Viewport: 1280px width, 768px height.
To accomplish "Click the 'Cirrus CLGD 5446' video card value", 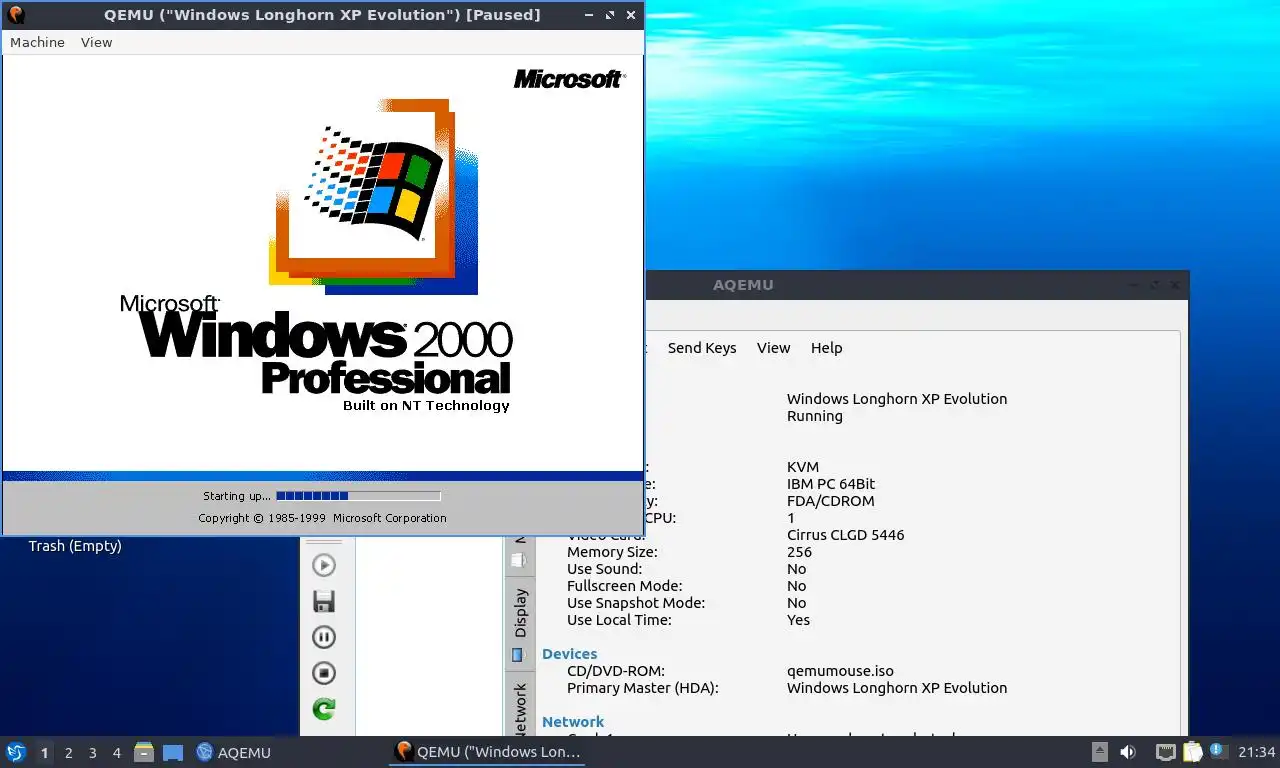I will click(846, 535).
